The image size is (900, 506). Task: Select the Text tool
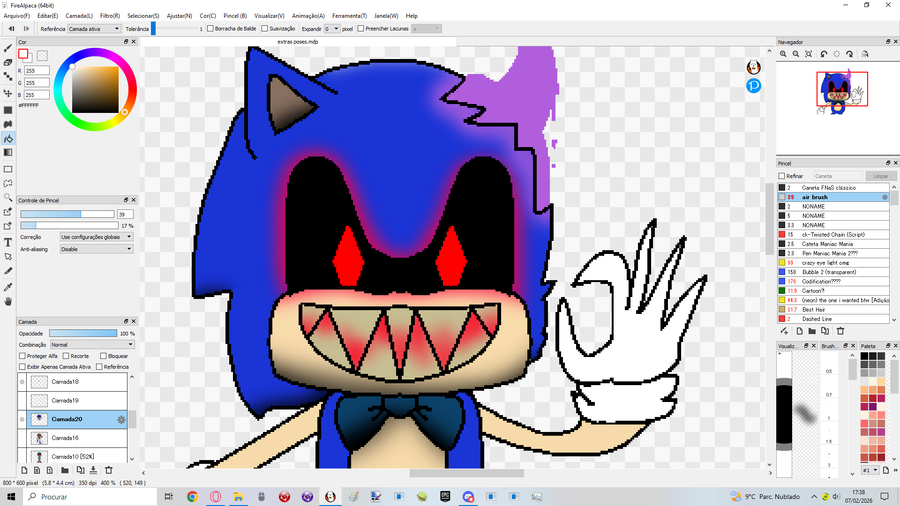[x=8, y=242]
